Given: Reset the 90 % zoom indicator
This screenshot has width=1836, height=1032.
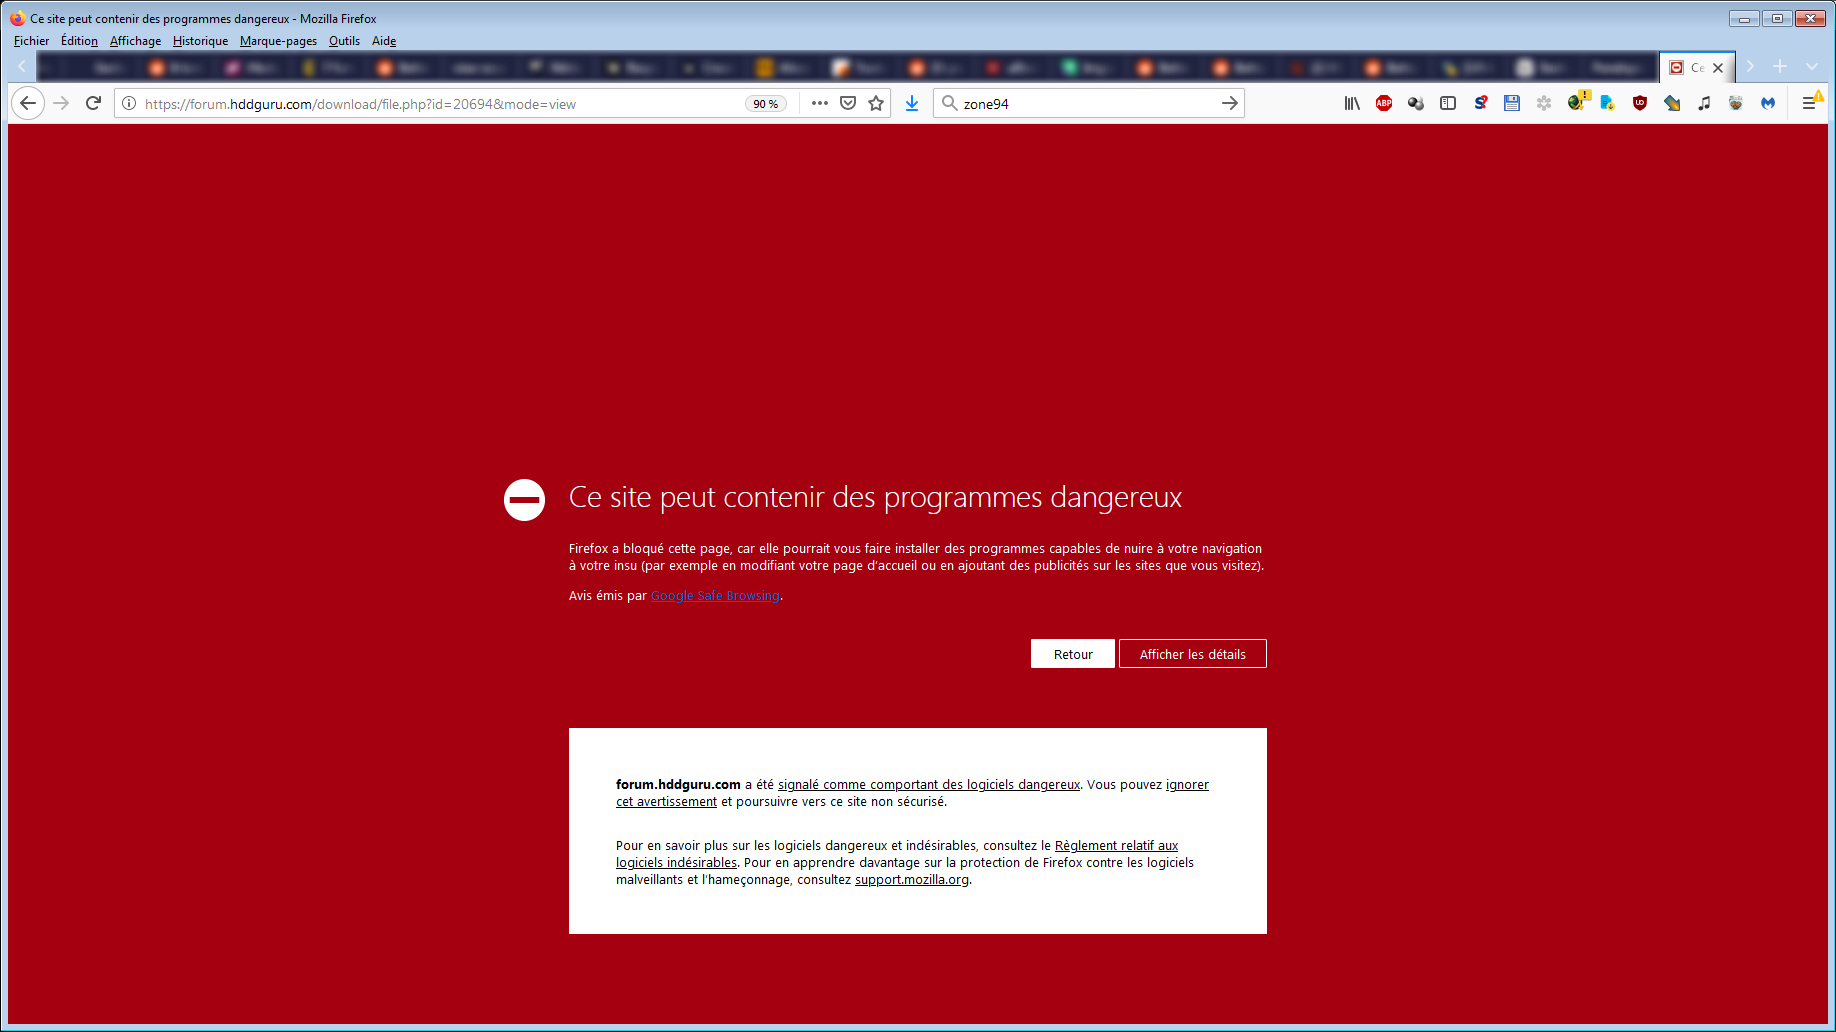Looking at the screenshot, I should pos(766,104).
